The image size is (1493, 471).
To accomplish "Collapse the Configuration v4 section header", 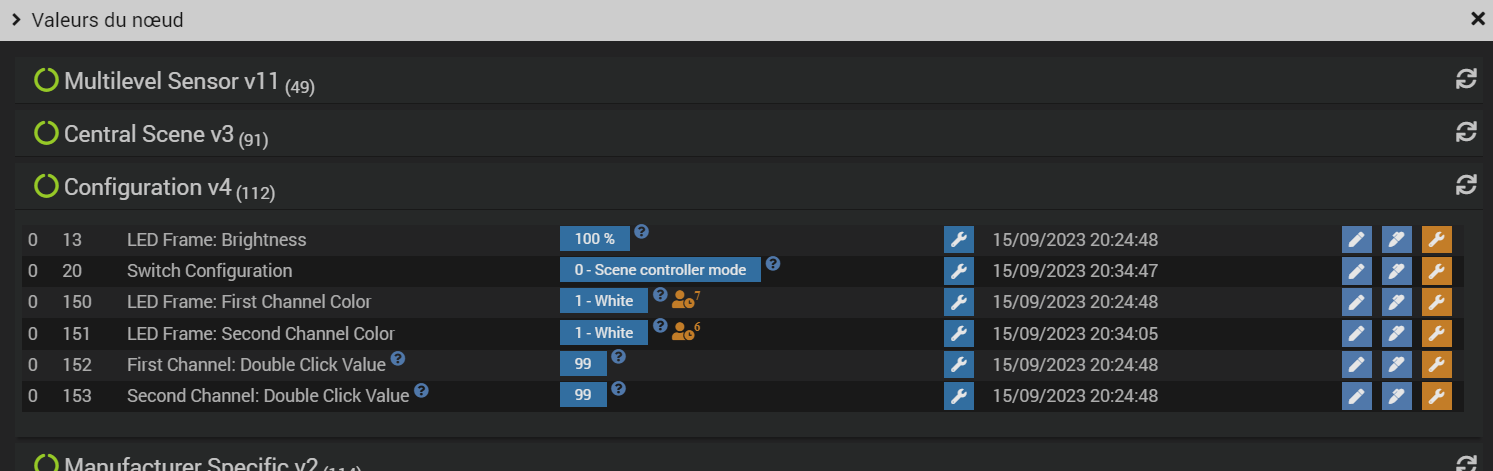I will [x=147, y=187].
